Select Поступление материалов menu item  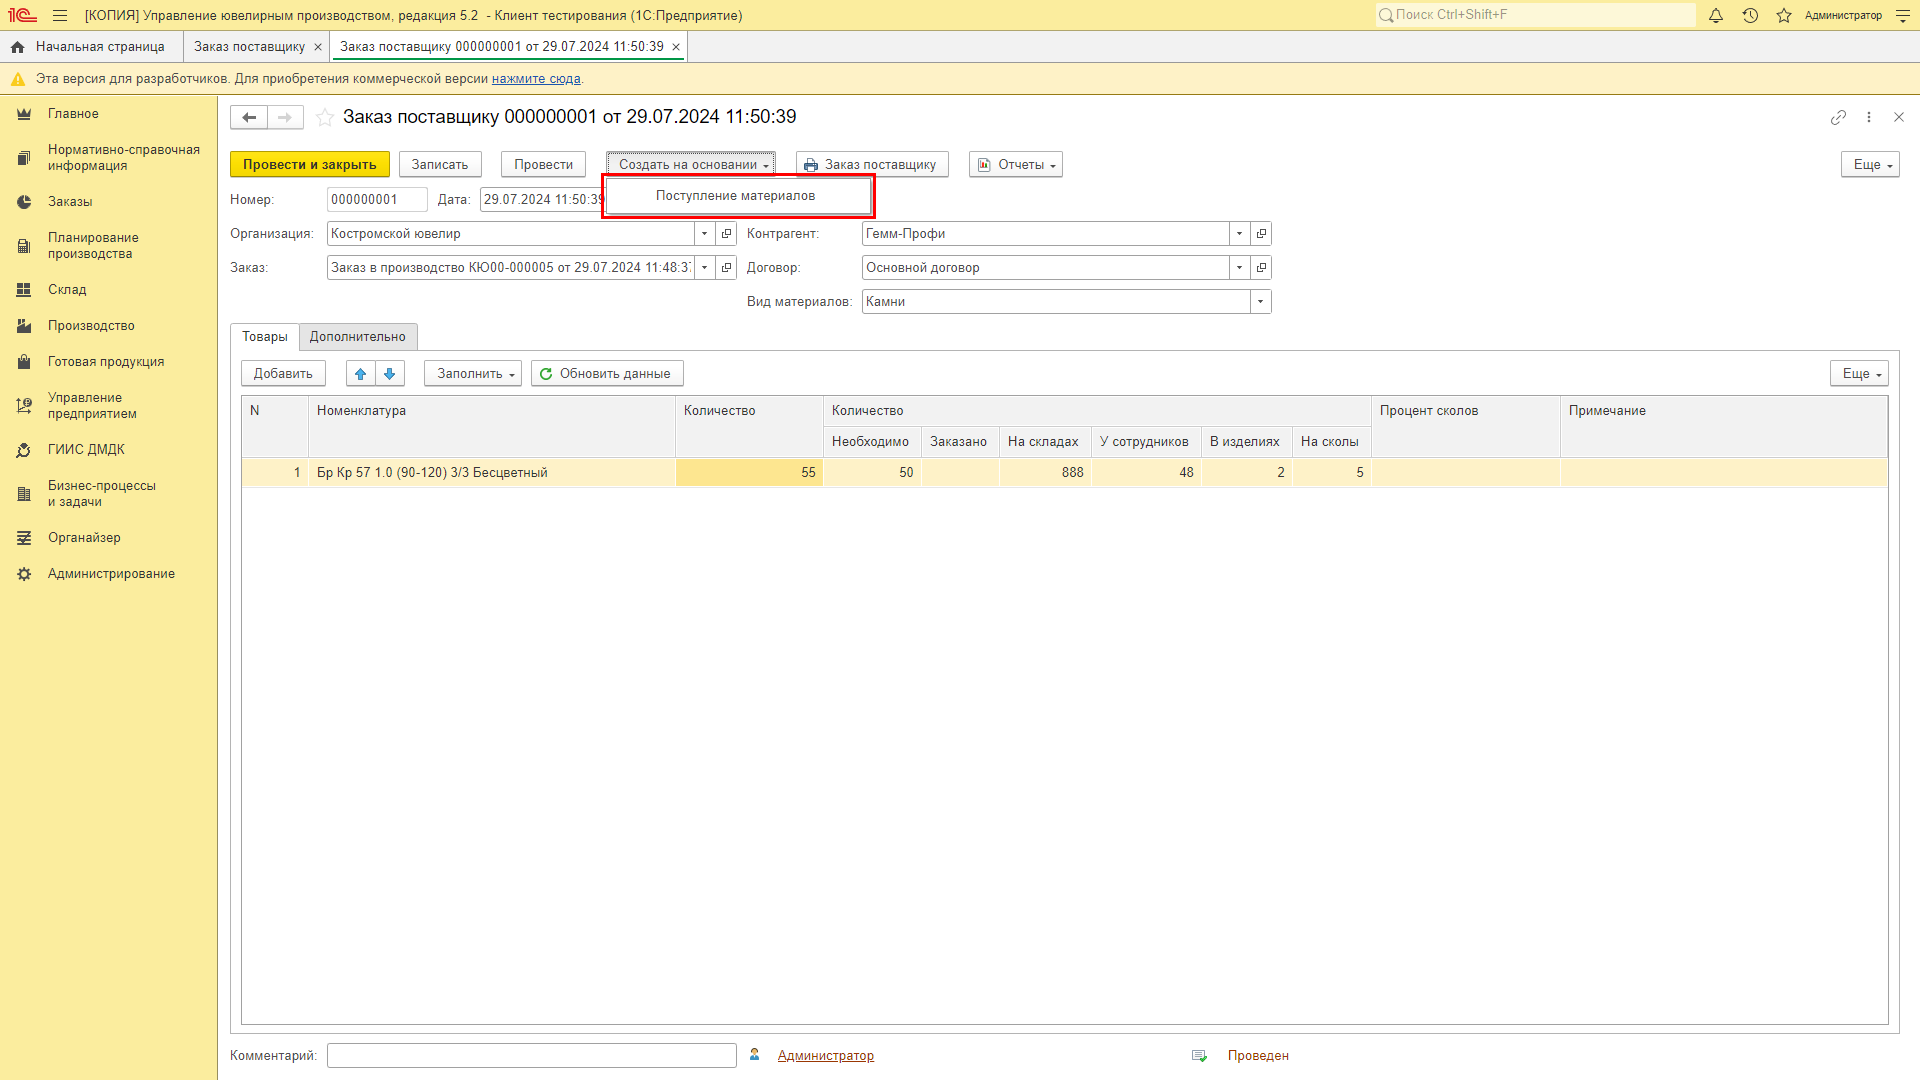(738, 196)
